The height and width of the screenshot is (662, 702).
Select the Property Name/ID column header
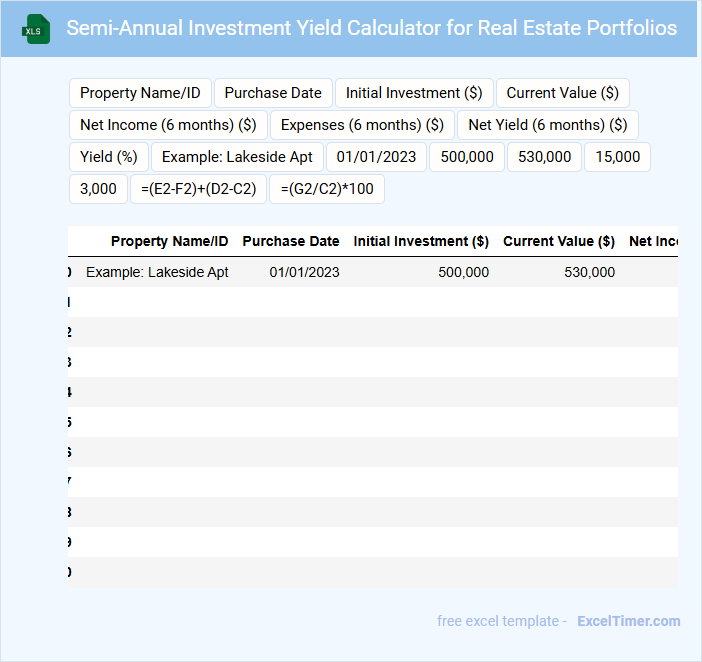[169, 241]
